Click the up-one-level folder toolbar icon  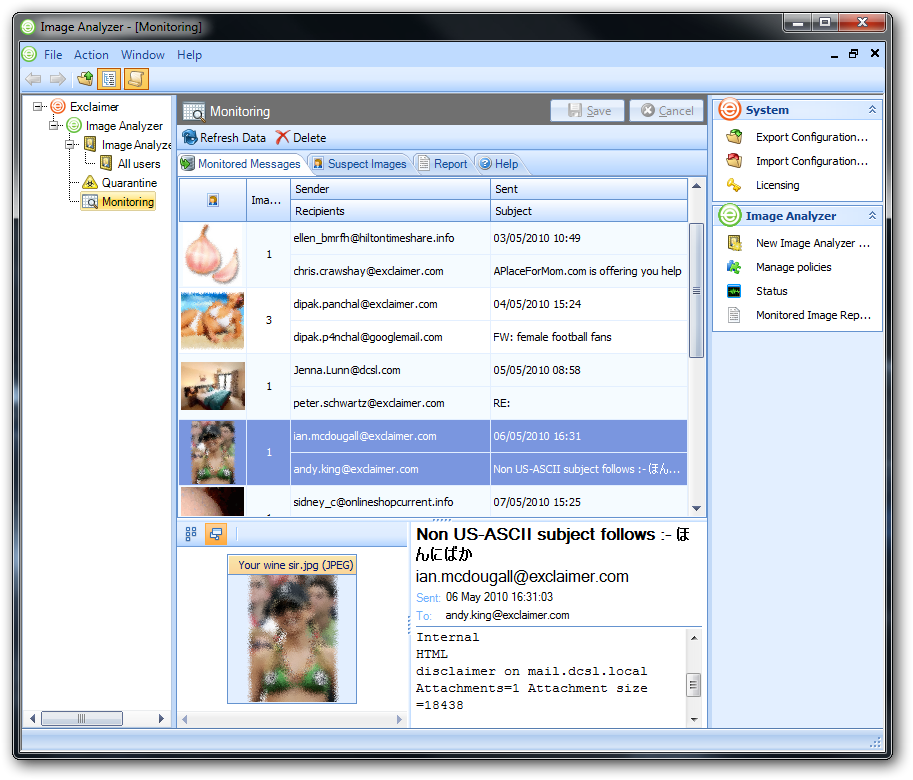tap(85, 79)
